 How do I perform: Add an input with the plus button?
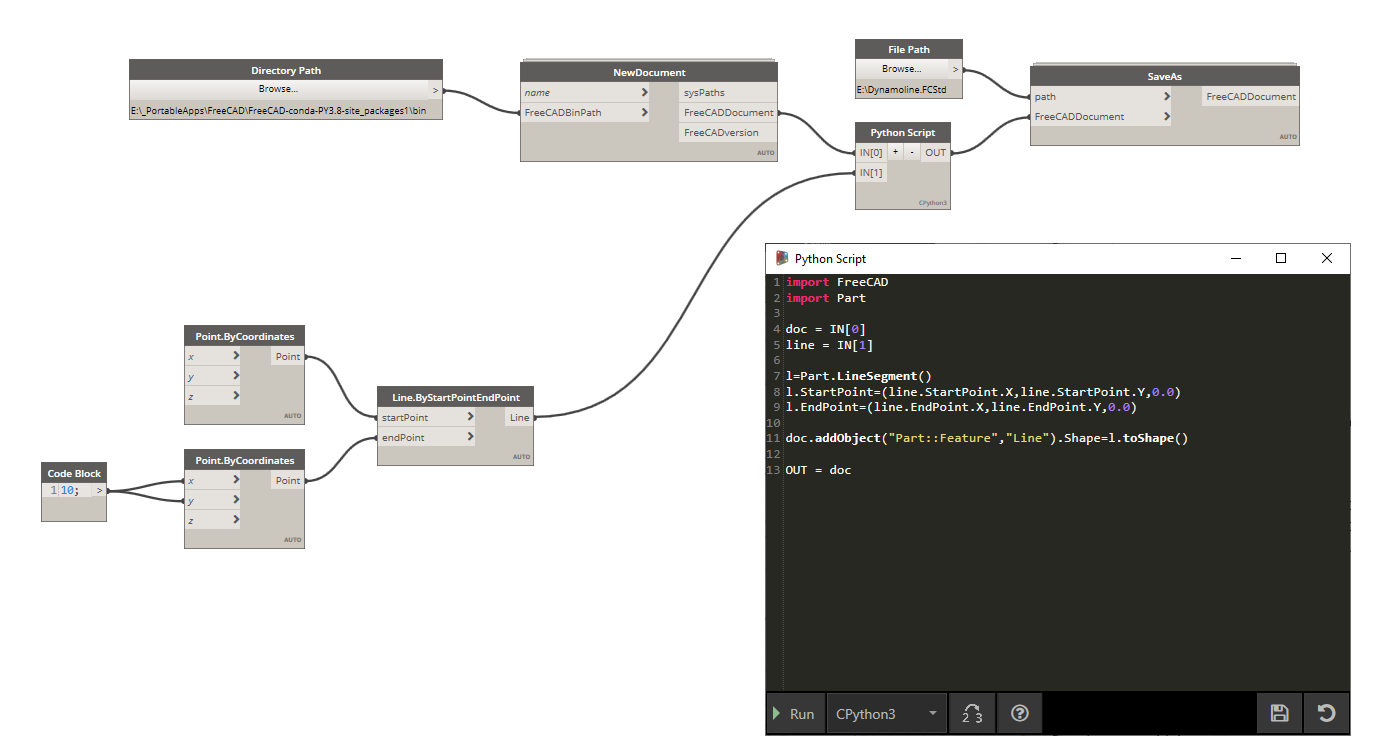tap(895, 152)
